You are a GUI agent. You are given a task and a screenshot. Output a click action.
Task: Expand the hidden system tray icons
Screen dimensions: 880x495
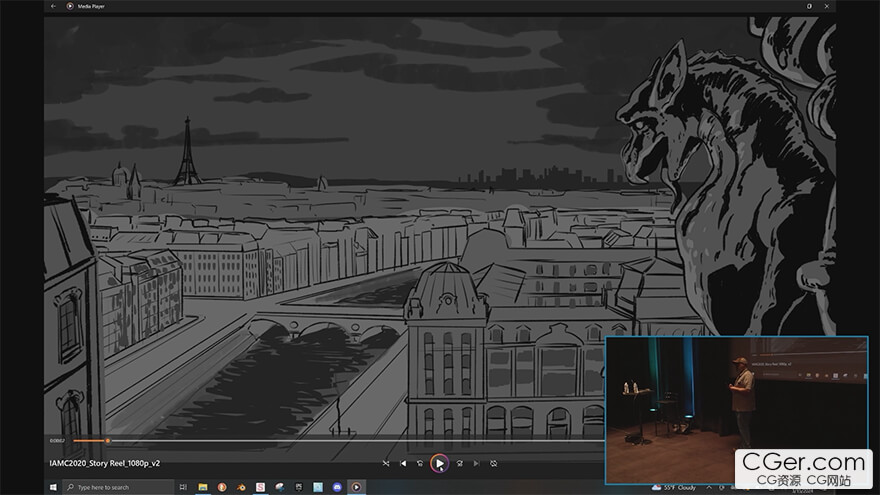[x=709, y=487]
